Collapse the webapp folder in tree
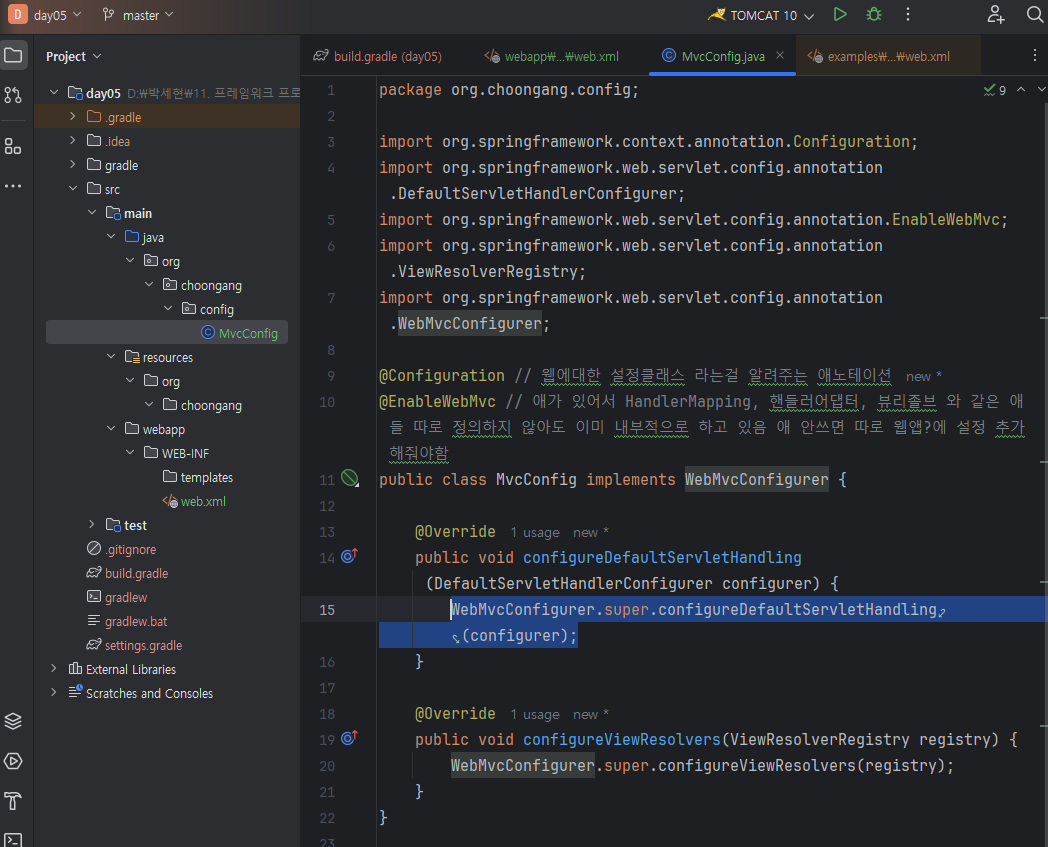The width and height of the screenshot is (1048, 847). pyautogui.click(x=110, y=429)
